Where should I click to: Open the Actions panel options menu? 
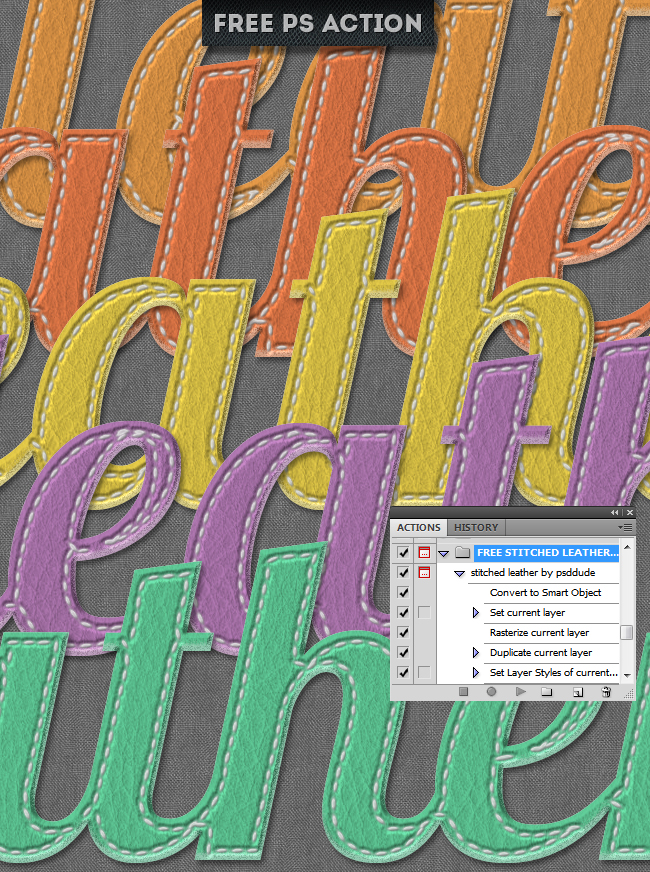(x=626, y=526)
